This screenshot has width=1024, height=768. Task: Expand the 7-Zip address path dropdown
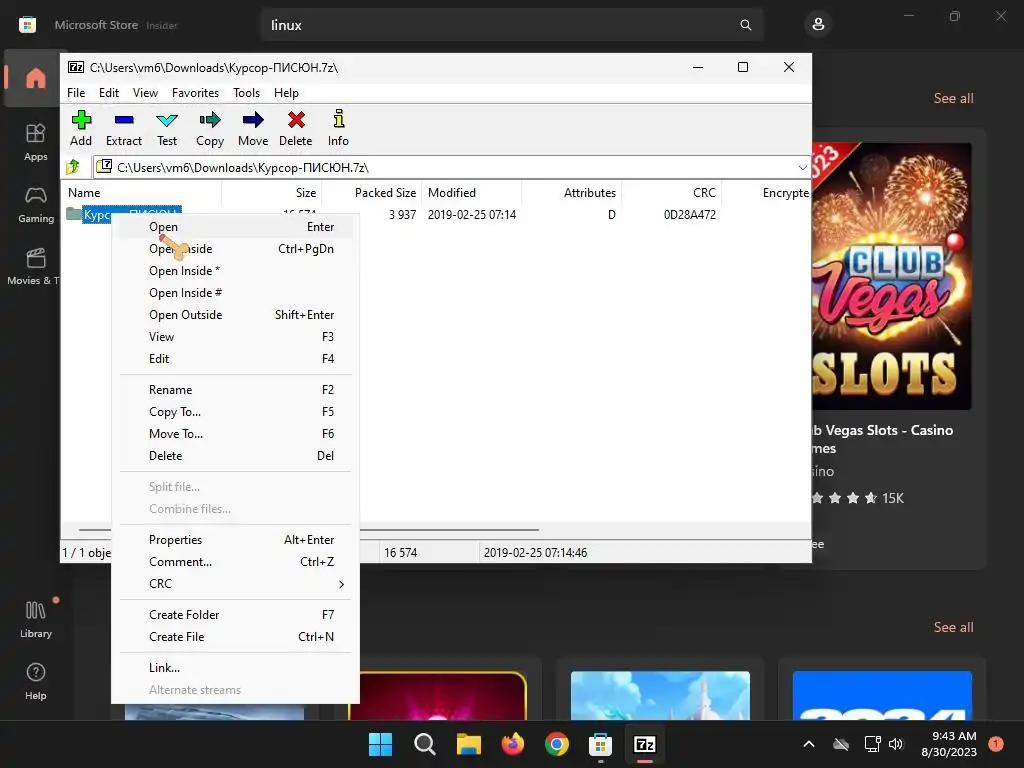click(803, 167)
